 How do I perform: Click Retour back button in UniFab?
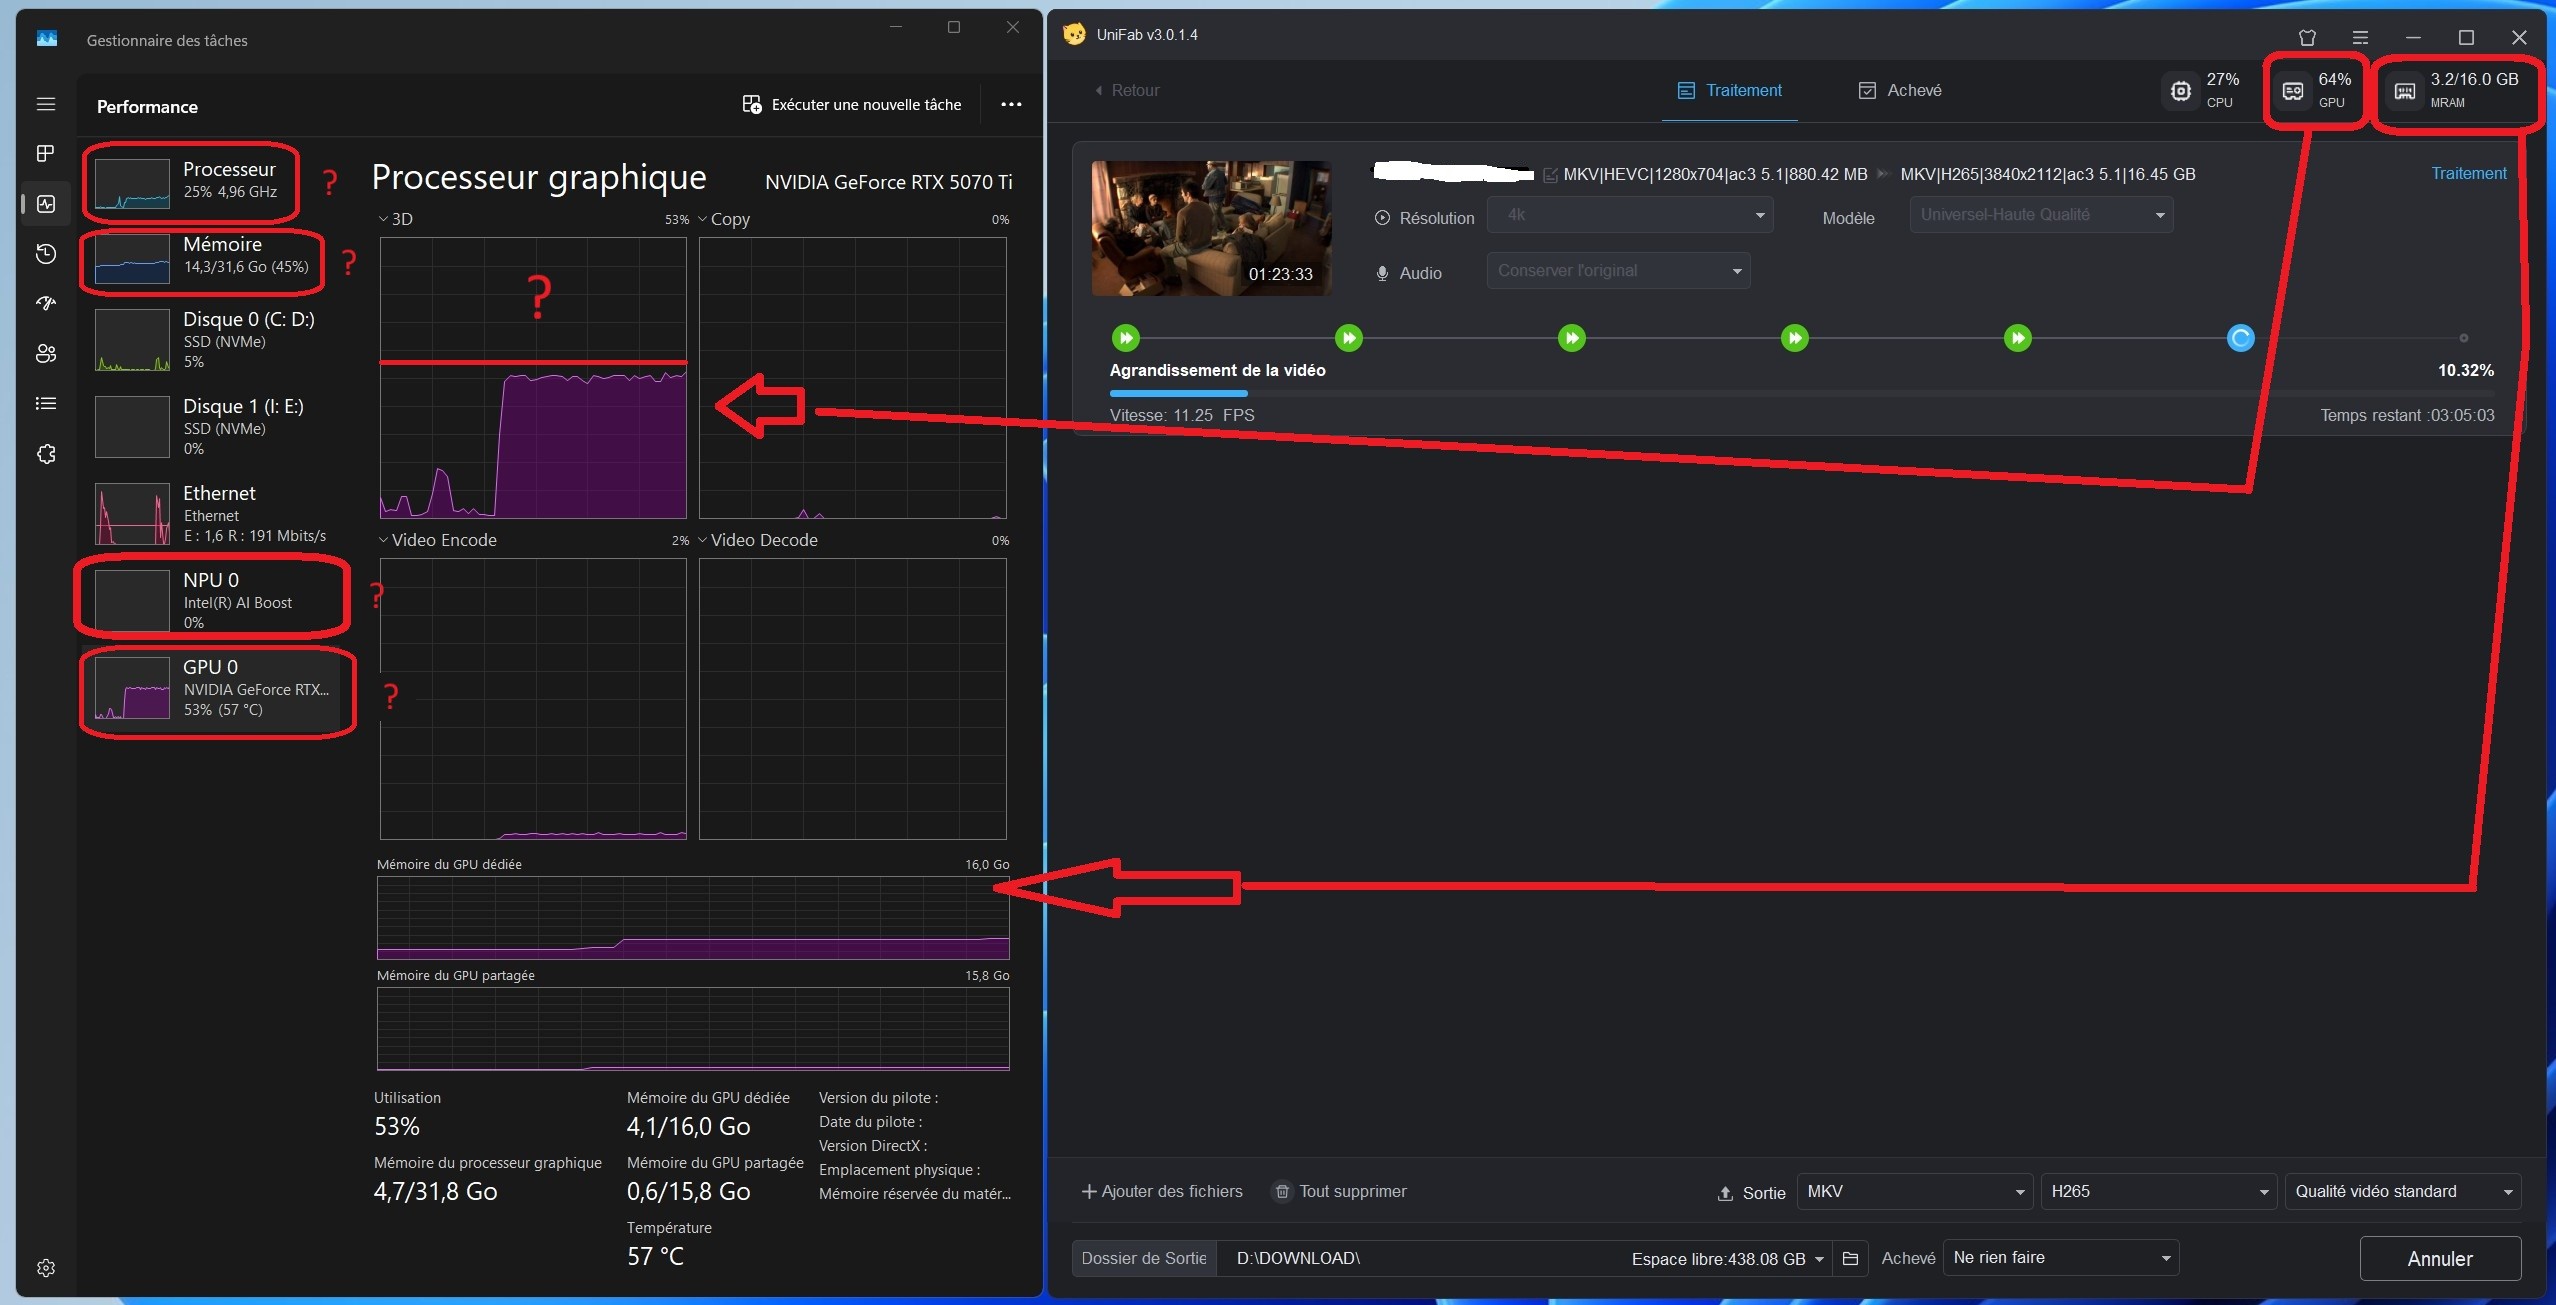(1127, 90)
